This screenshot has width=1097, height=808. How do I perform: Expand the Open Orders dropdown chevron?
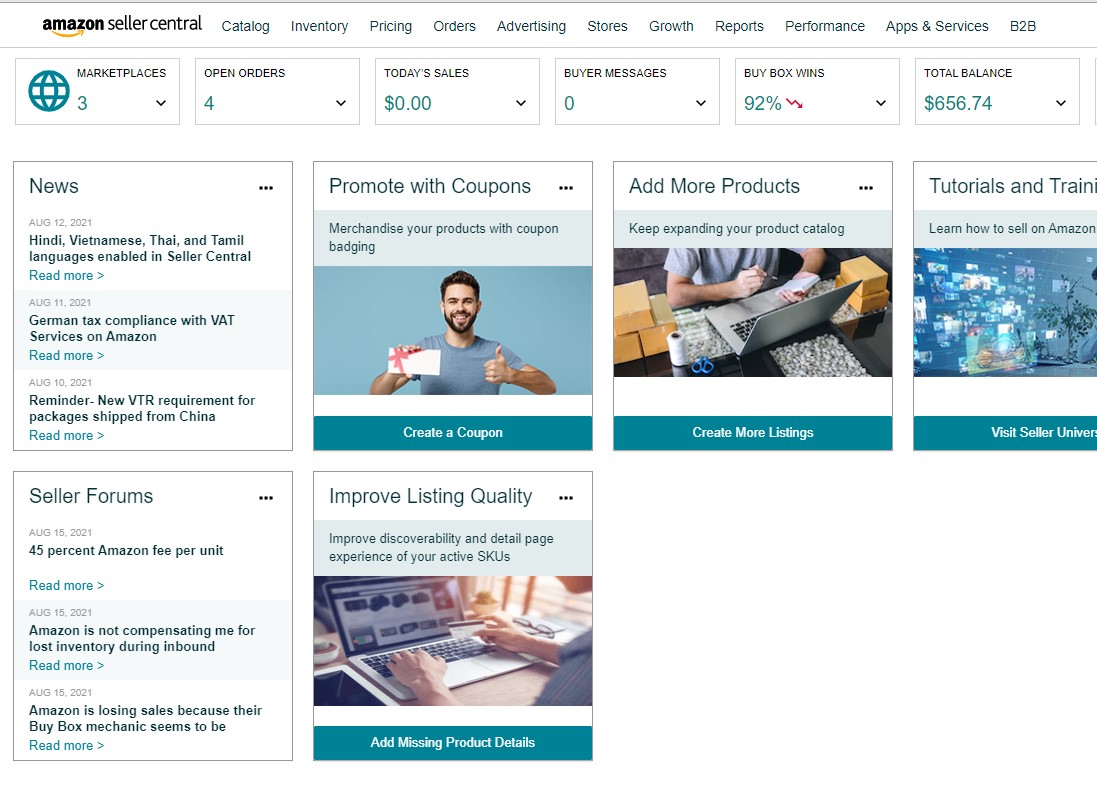[x=341, y=103]
